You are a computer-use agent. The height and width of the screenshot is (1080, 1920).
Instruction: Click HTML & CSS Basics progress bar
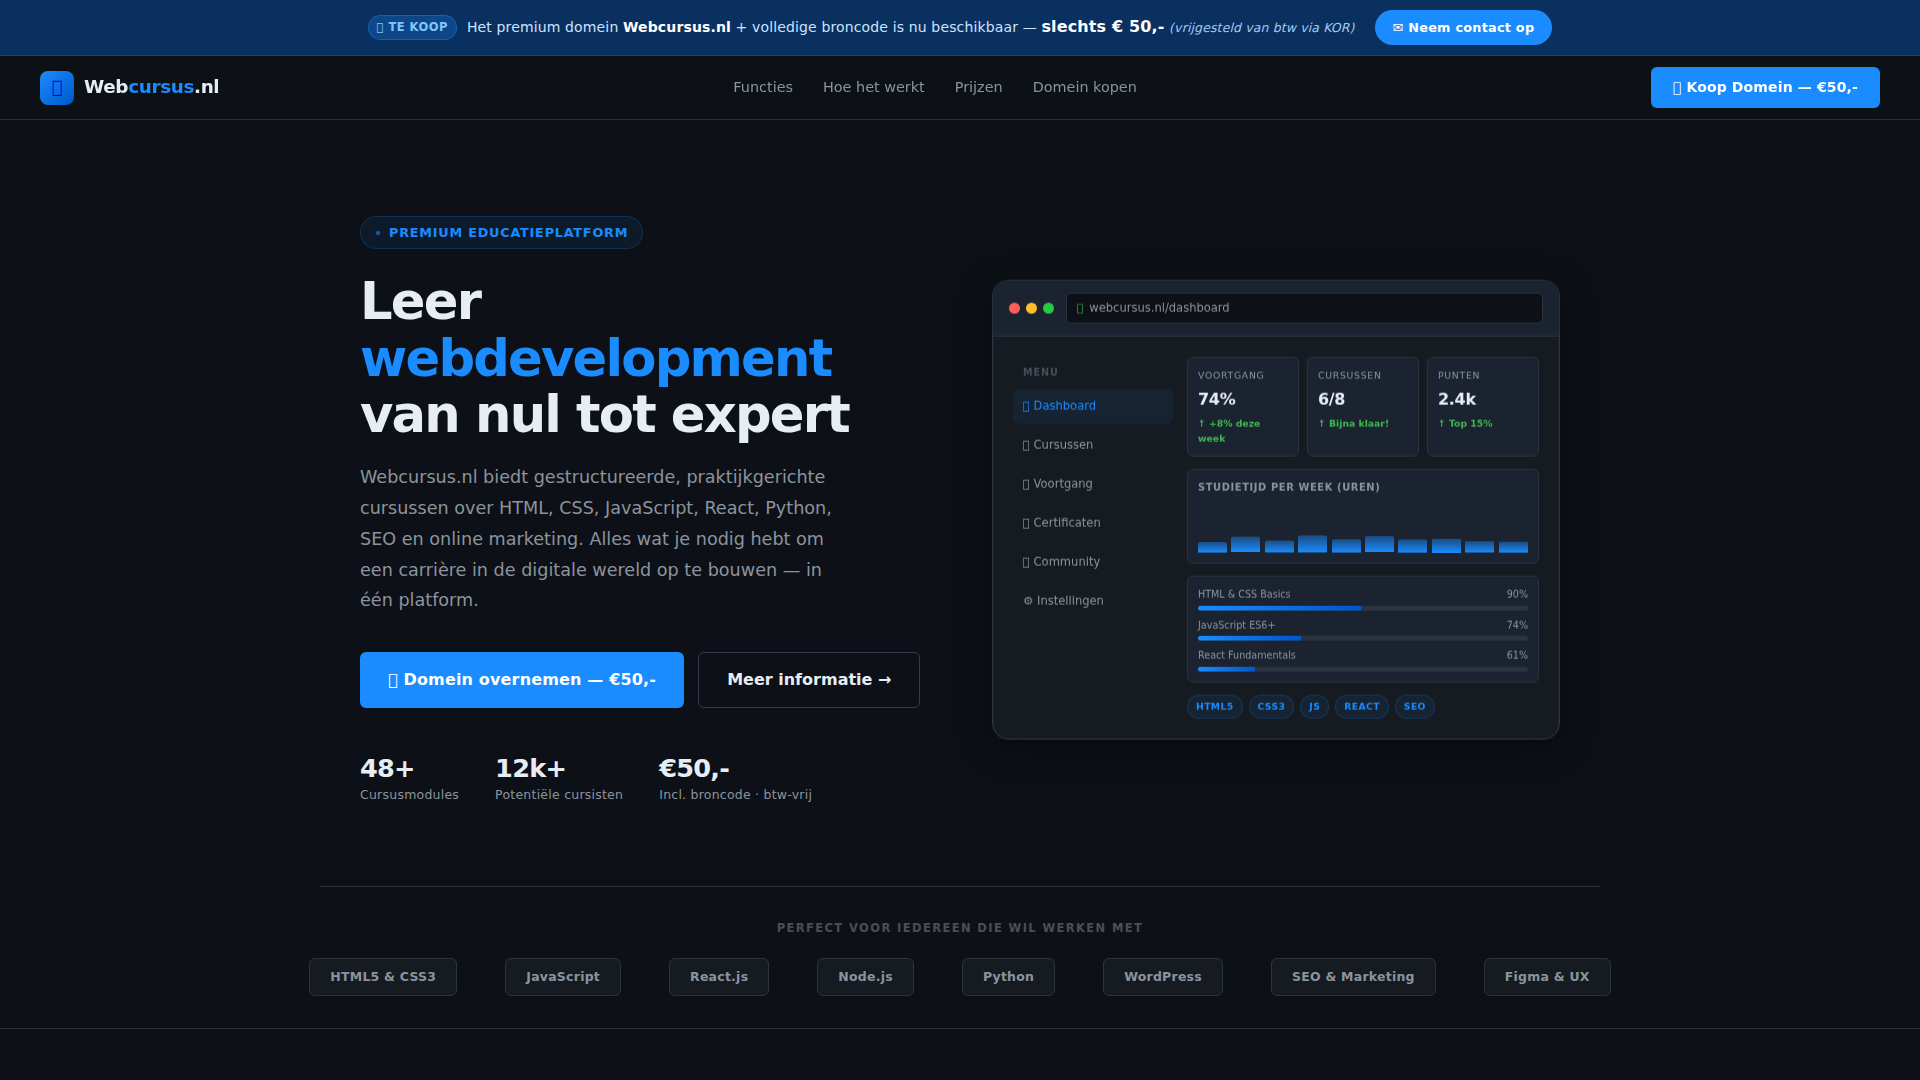point(1363,608)
